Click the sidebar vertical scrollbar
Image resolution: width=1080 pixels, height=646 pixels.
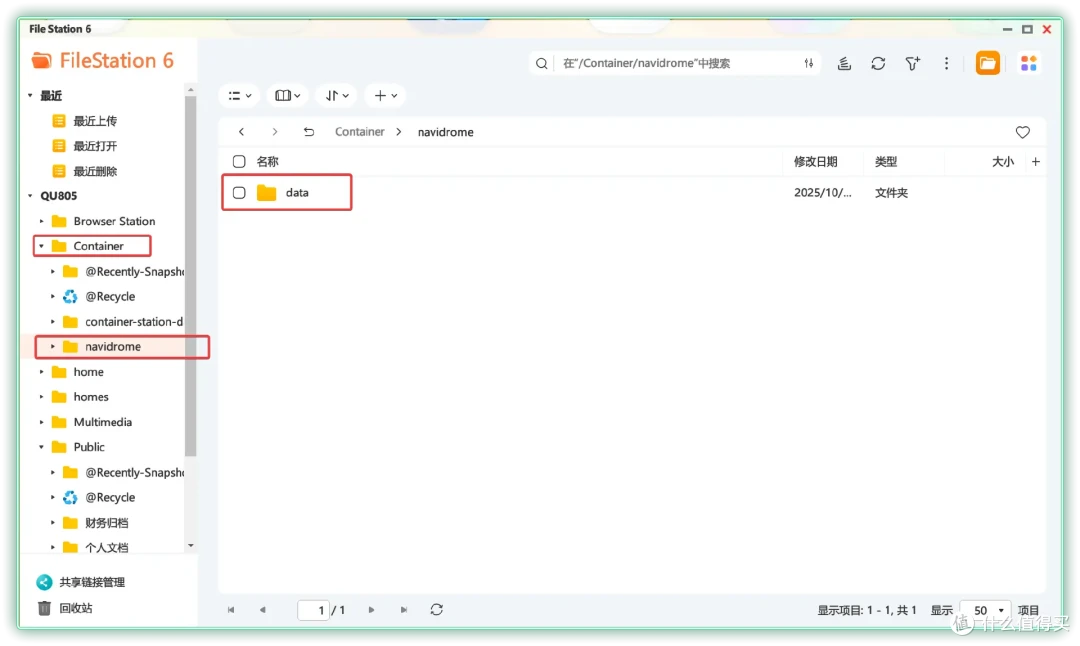coord(191,275)
